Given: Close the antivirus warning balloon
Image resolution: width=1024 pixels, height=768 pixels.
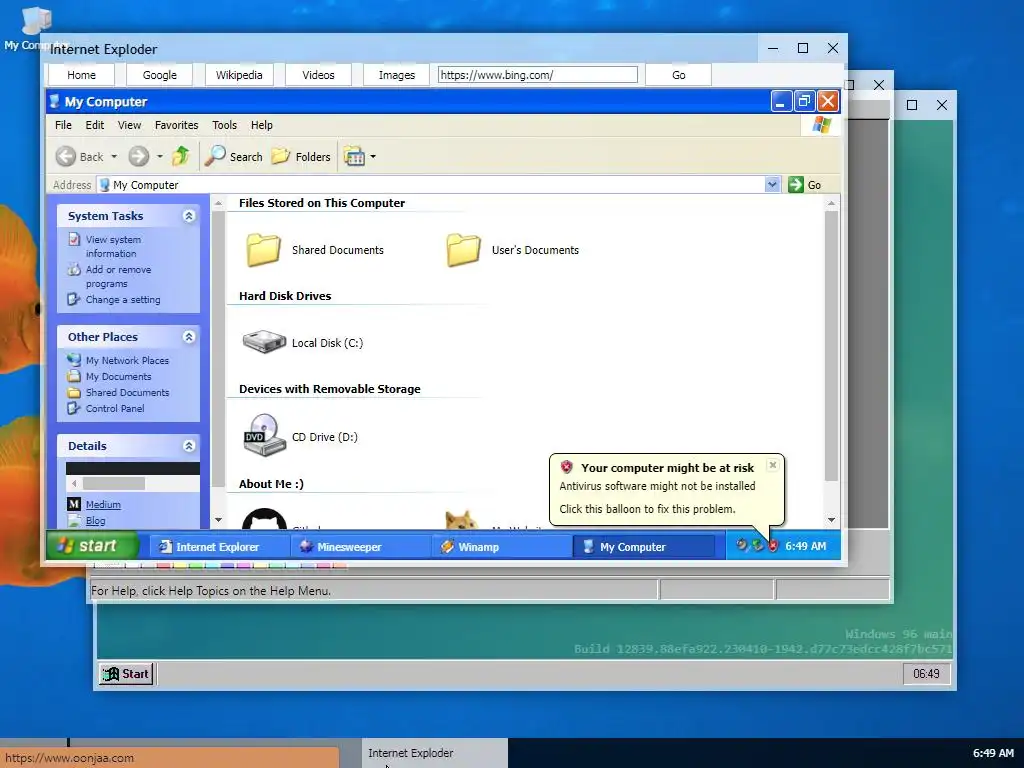Looking at the screenshot, I should (773, 465).
